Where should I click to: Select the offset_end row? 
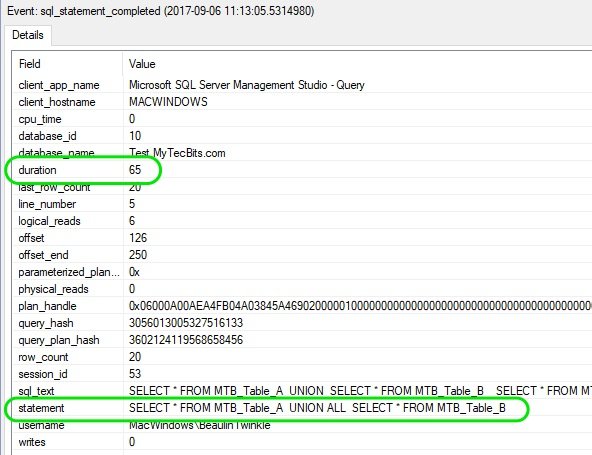(302, 255)
